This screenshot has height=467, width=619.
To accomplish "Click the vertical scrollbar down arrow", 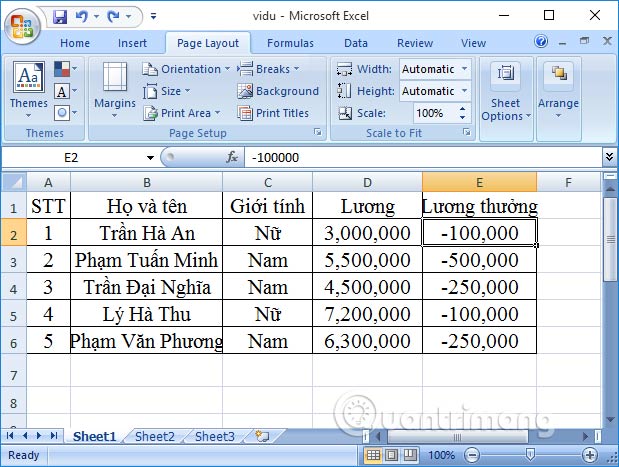I will 610,419.
